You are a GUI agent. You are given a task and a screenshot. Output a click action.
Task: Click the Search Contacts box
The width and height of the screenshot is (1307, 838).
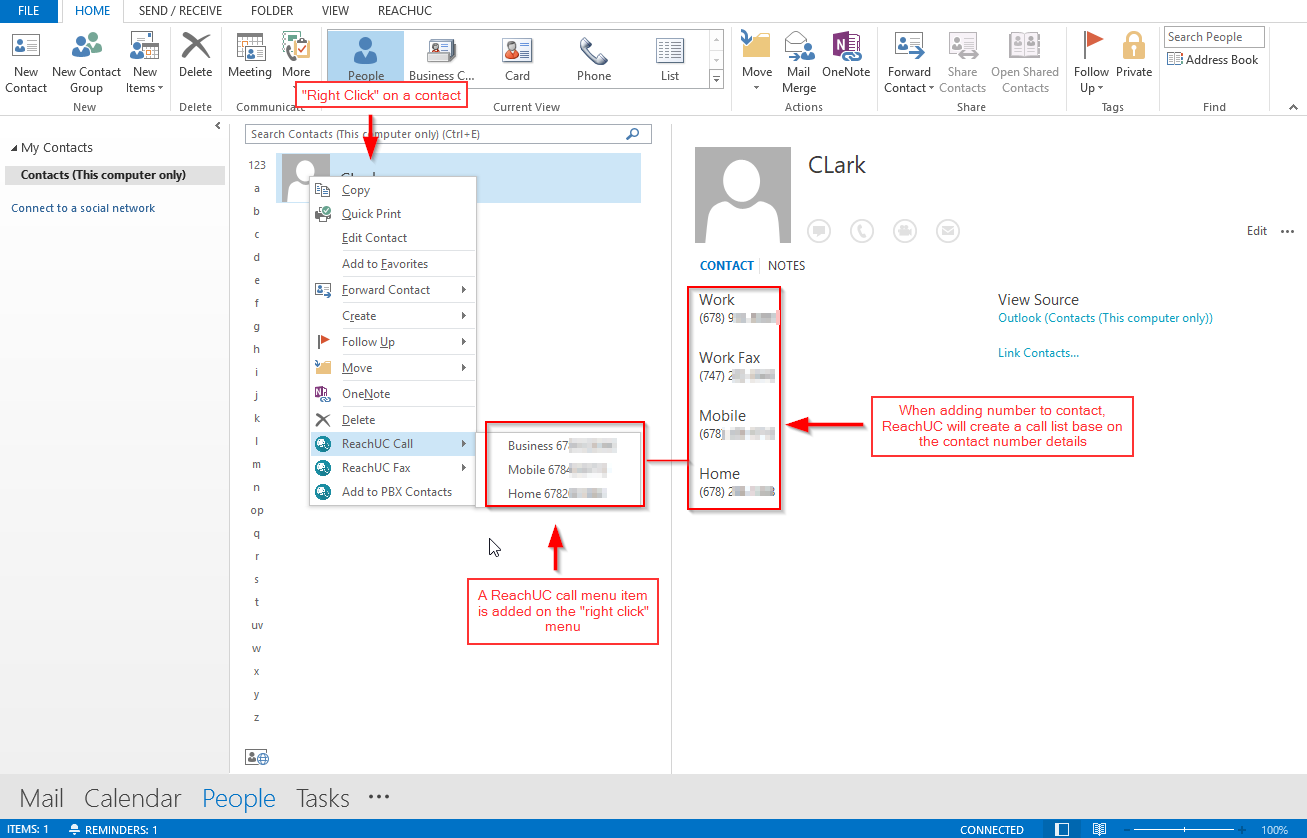point(448,134)
